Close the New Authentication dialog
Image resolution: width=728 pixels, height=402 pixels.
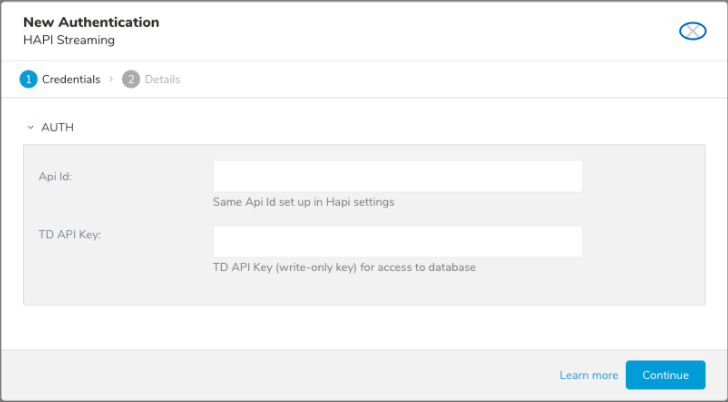click(692, 31)
